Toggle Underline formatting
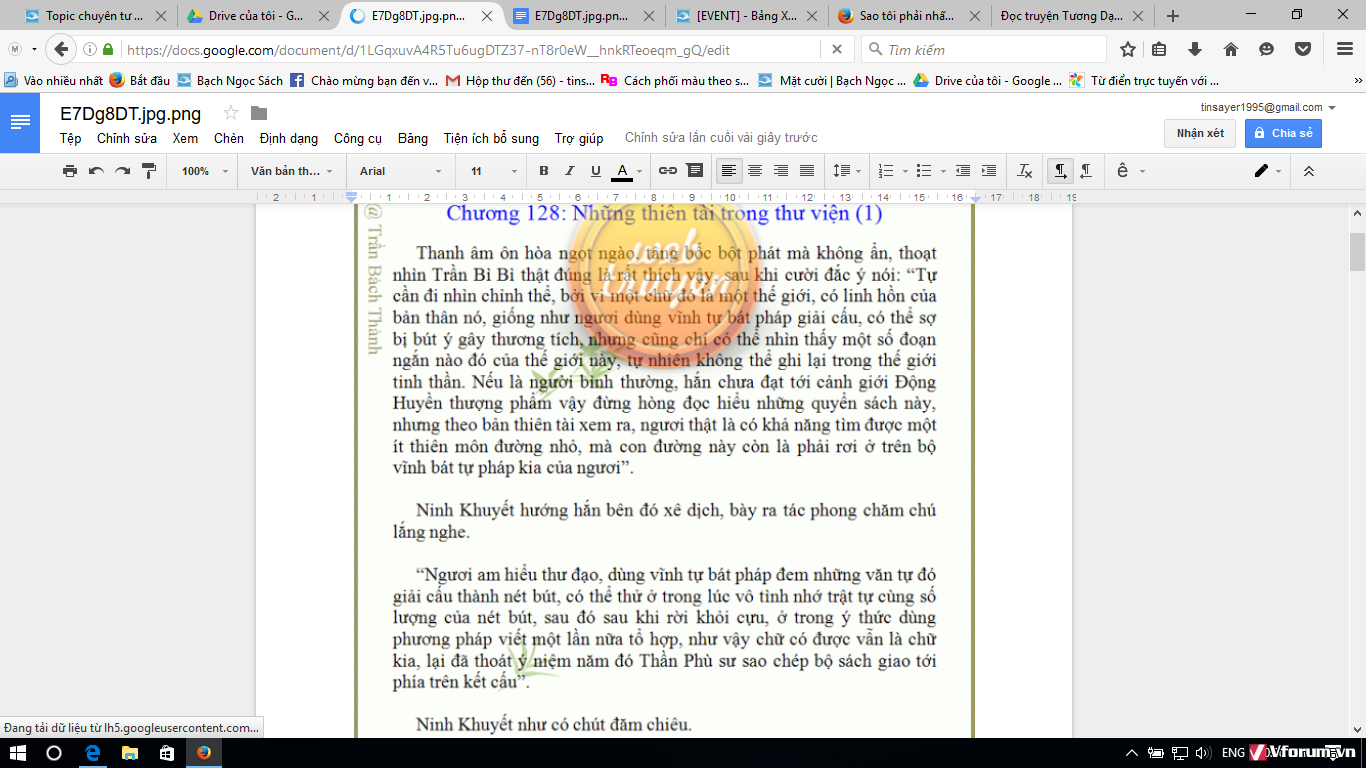The image size is (1366, 768). pos(596,171)
